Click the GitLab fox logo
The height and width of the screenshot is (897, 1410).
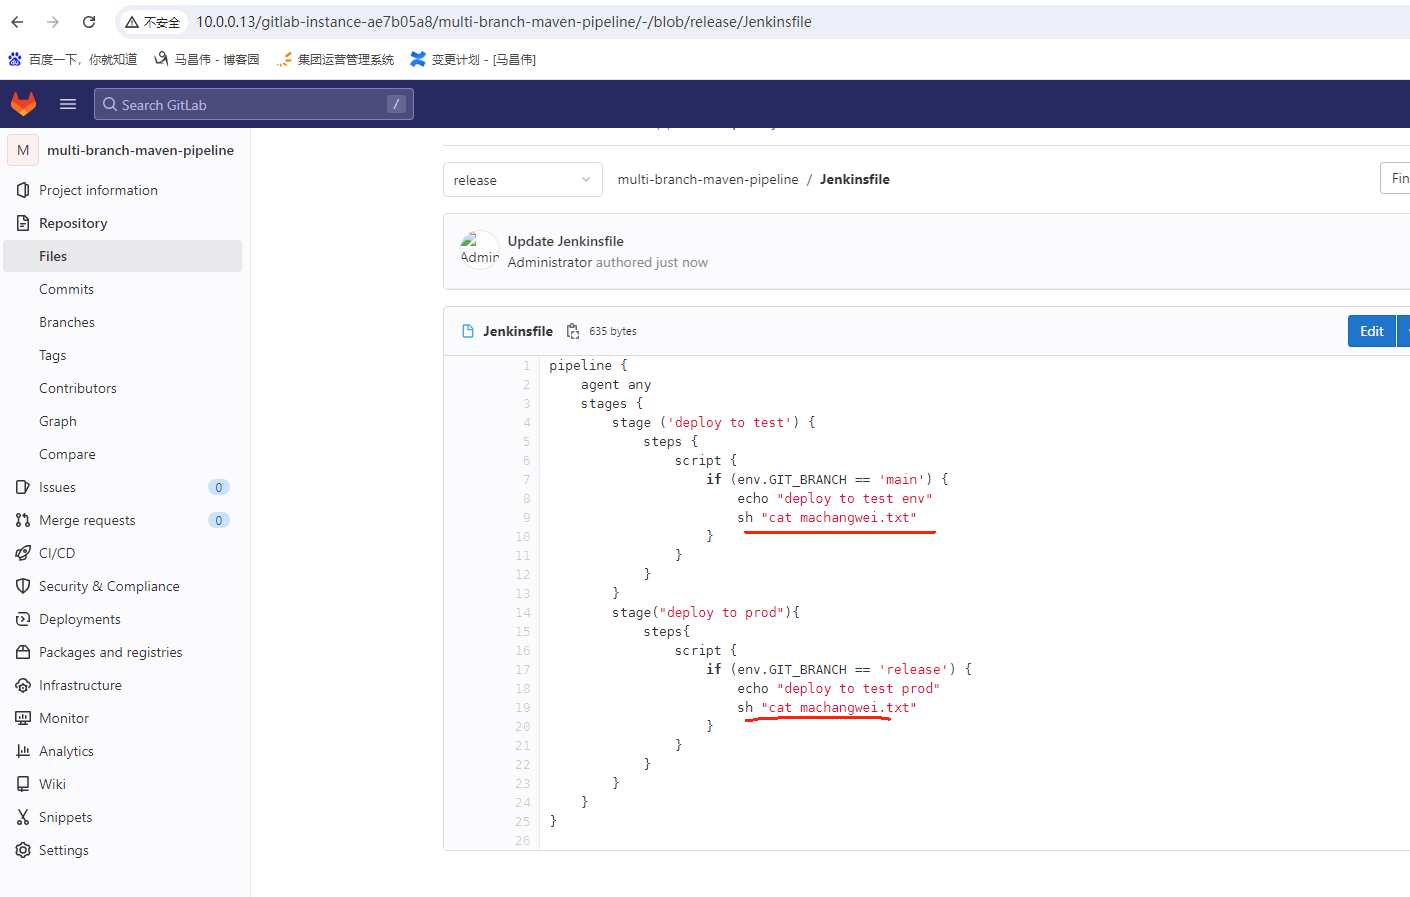pyautogui.click(x=23, y=104)
